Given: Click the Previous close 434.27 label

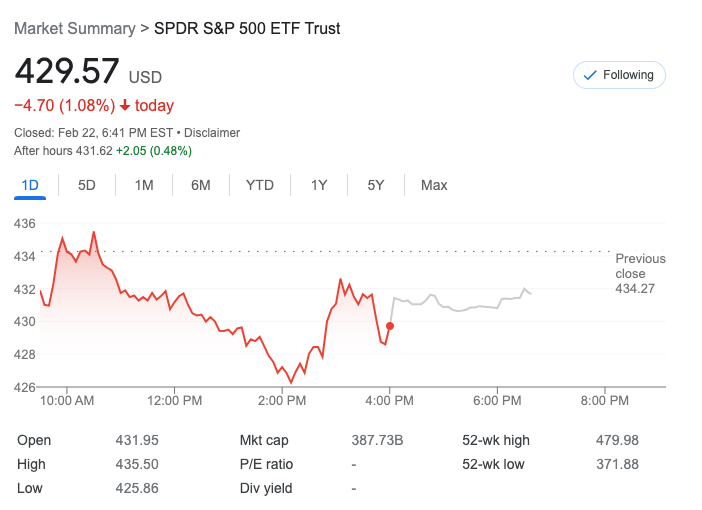Looking at the screenshot, I should (639, 274).
